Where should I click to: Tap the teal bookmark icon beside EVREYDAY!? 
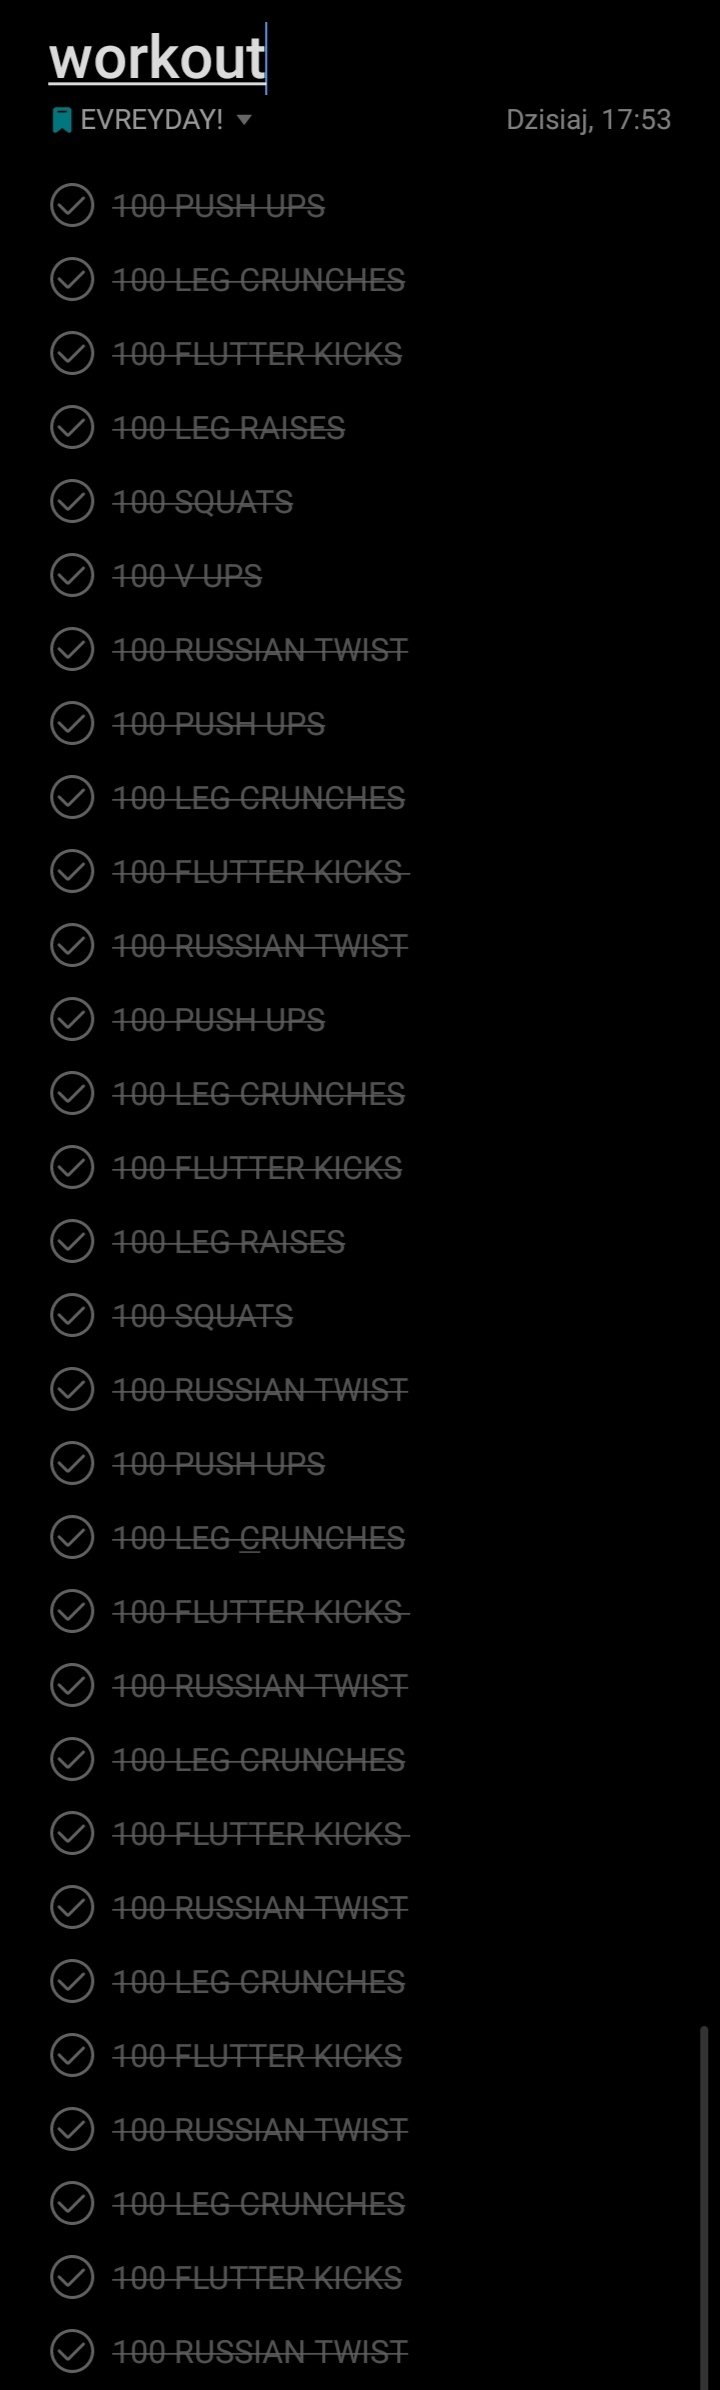pyautogui.click(x=62, y=121)
